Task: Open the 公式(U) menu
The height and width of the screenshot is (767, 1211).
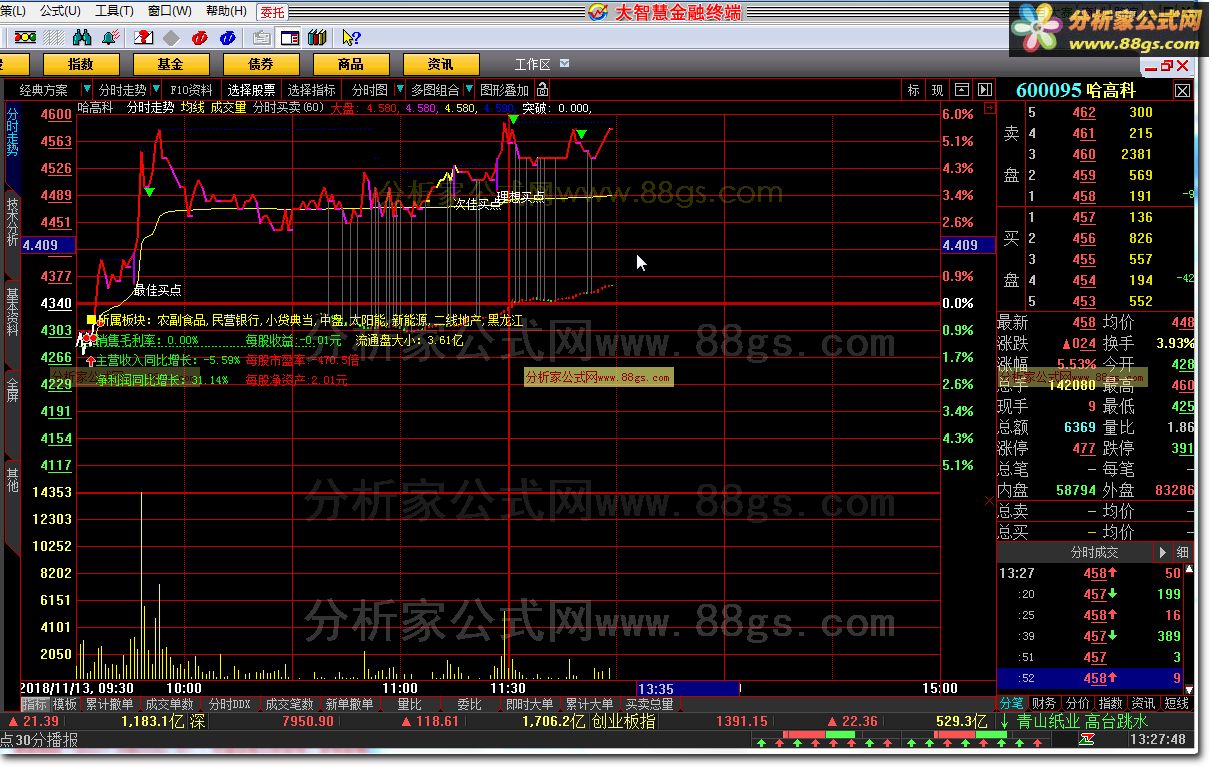Action: pos(61,11)
